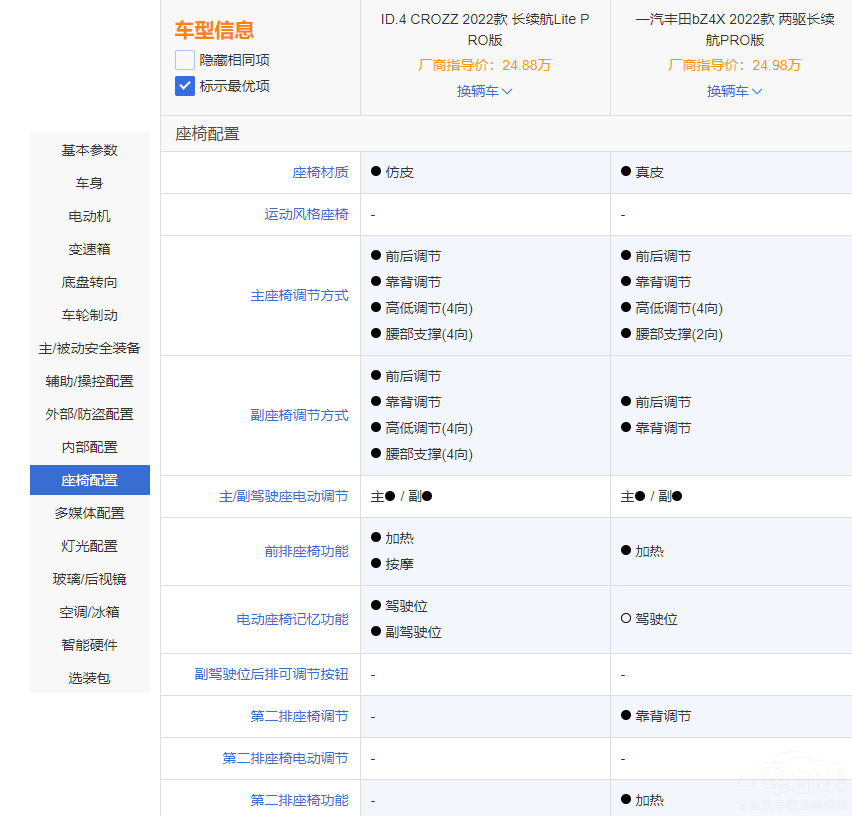Jump to 电动机 section
This screenshot has height=816, width=852.
point(90,216)
